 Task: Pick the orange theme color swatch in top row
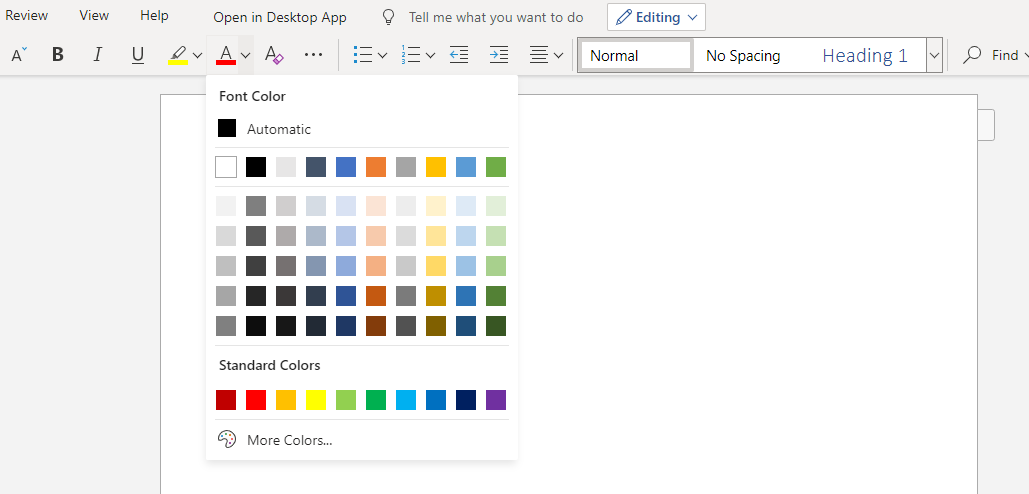click(x=376, y=167)
